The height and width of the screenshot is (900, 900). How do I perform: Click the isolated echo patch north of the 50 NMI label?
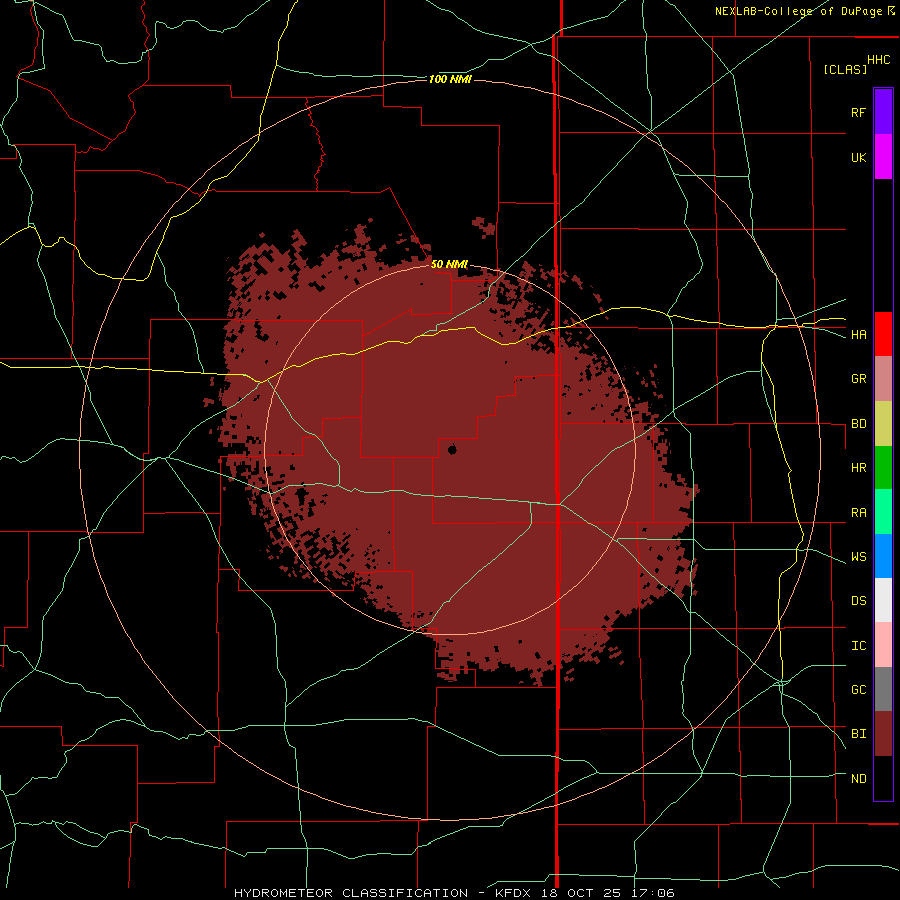click(484, 227)
